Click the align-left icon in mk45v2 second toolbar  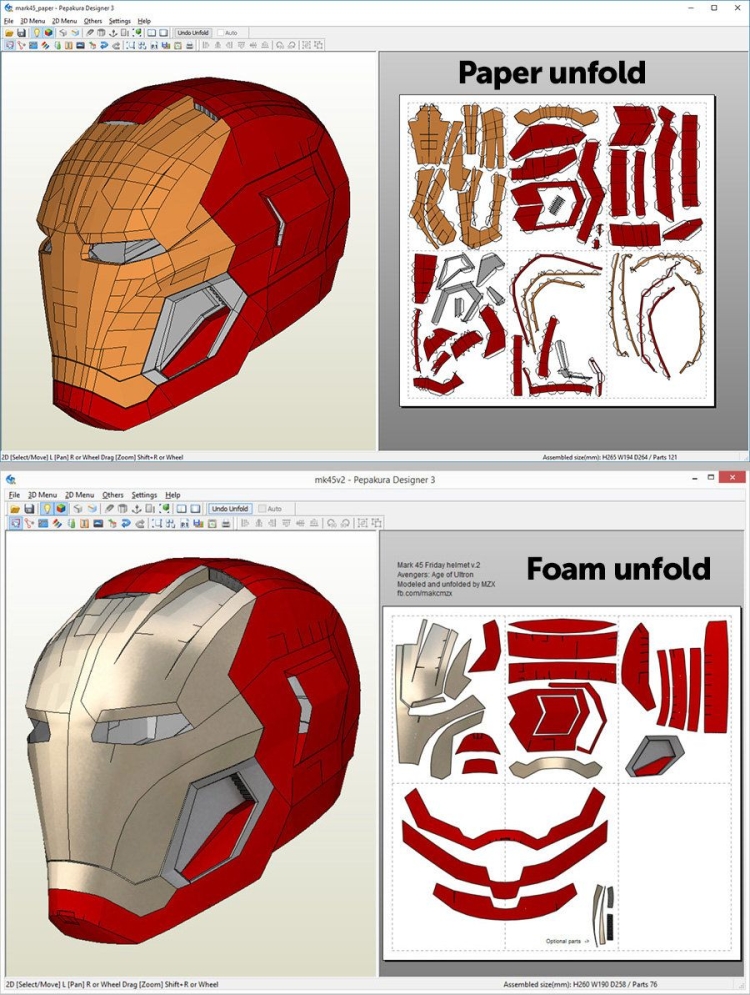[x=245, y=524]
